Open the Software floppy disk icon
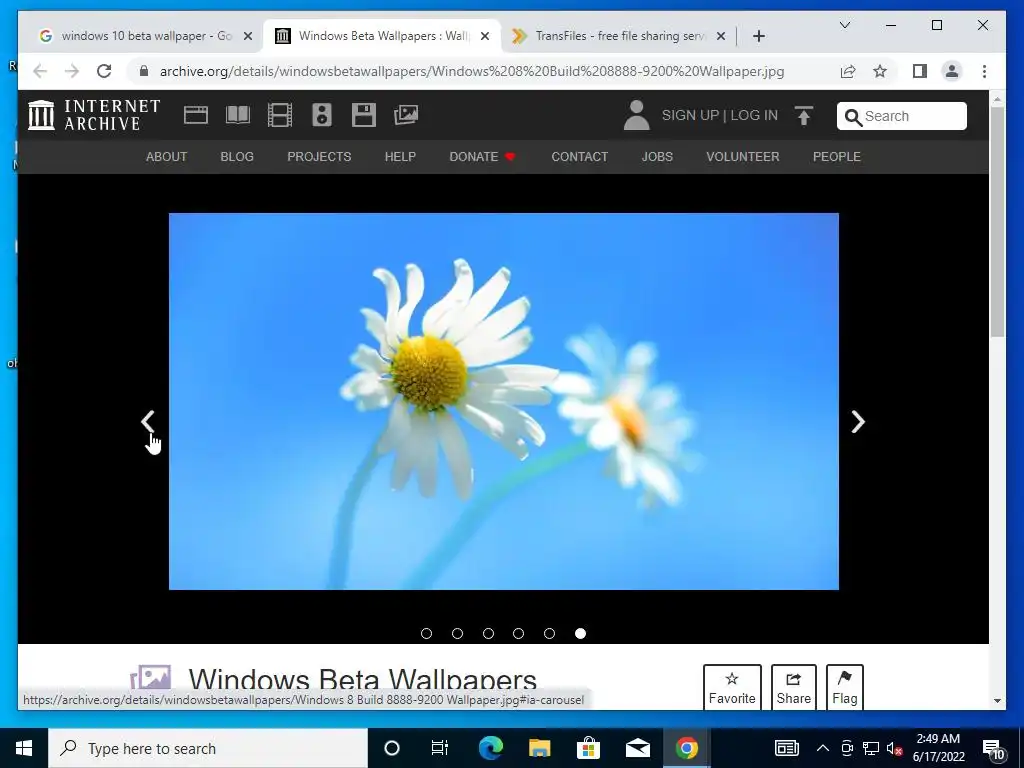Image resolution: width=1024 pixels, height=768 pixels. tap(364, 115)
